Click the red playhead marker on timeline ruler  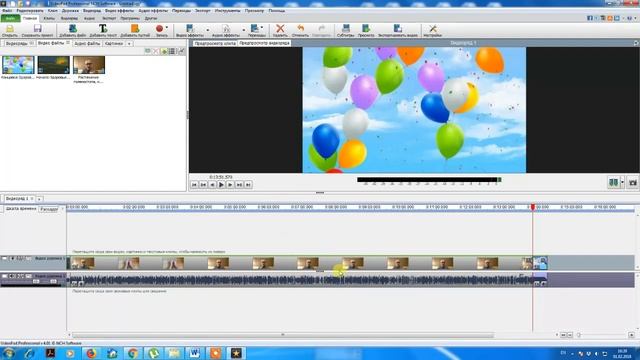click(x=533, y=207)
